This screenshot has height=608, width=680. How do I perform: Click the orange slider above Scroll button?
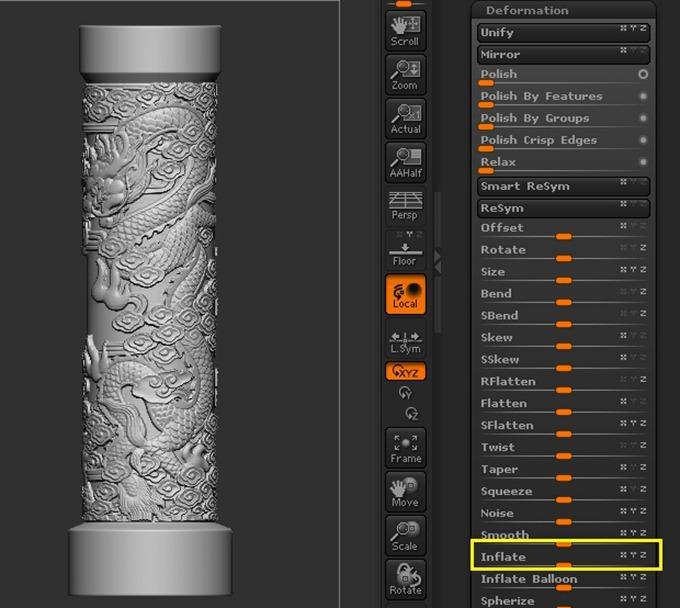coord(404,4)
